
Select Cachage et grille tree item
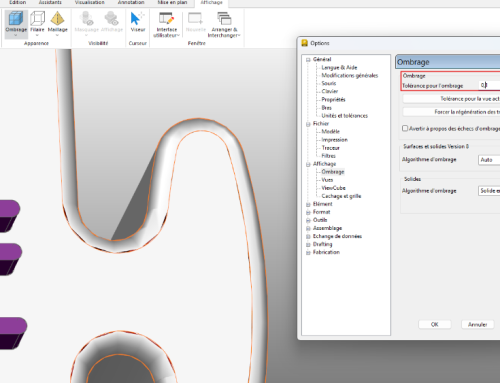tap(341, 196)
